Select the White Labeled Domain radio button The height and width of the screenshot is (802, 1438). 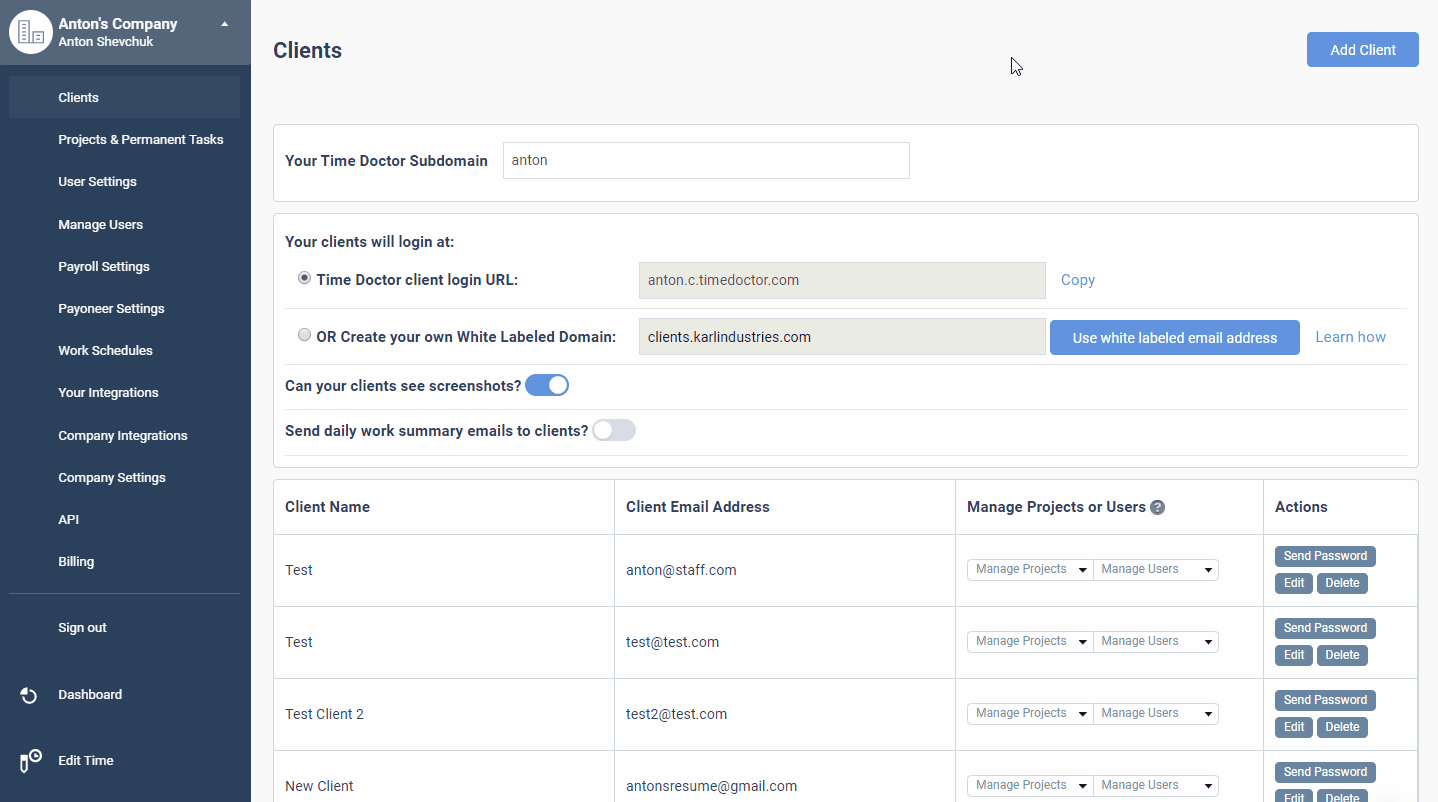304,334
